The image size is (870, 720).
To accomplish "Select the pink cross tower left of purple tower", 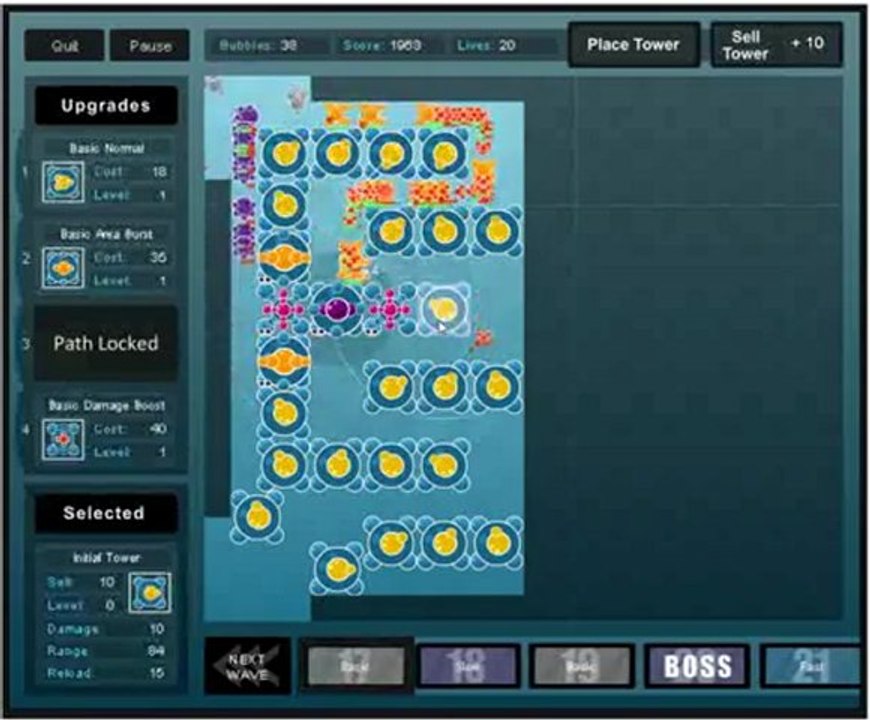I will [284, 310].
